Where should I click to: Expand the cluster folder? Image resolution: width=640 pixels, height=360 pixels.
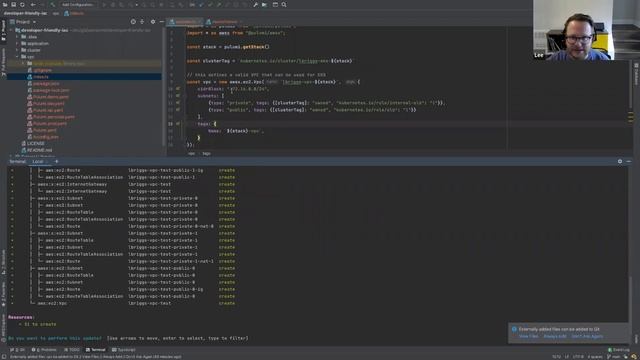(17, 50)
